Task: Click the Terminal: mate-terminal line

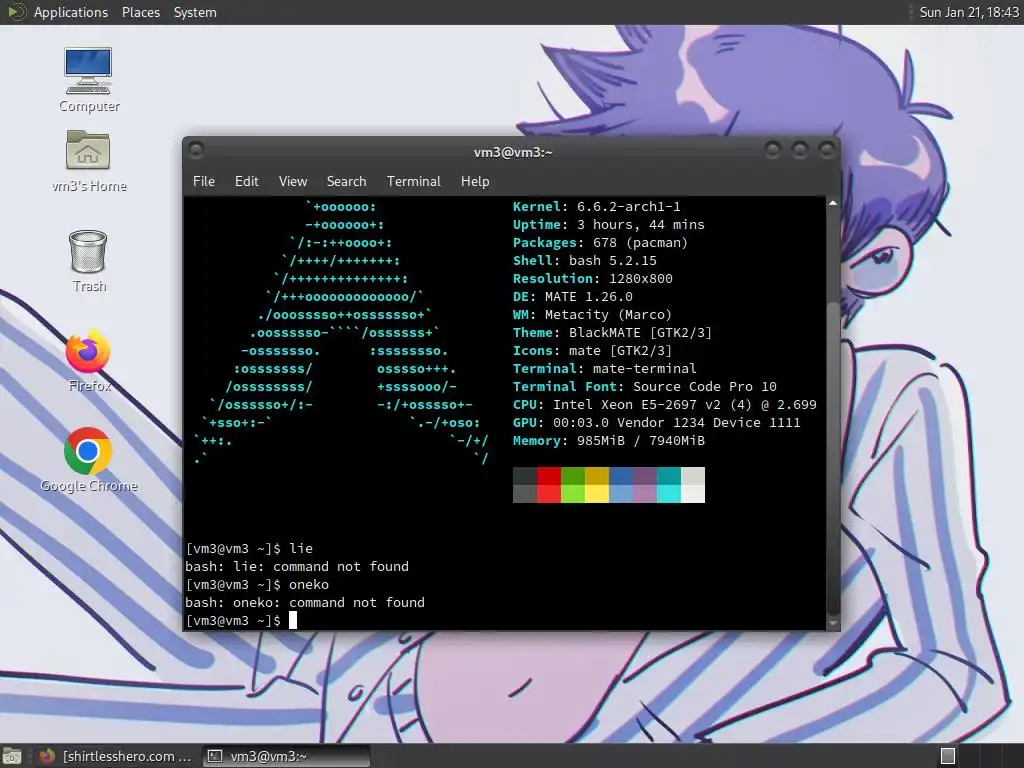Action: pos(604,368)
